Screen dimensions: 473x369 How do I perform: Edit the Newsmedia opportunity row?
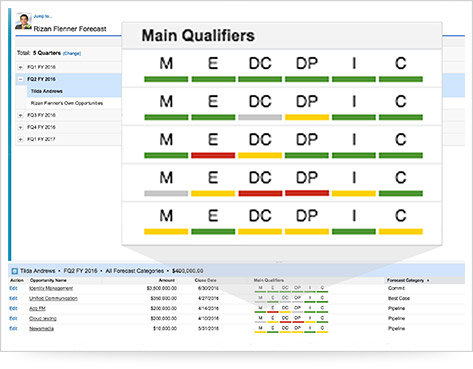[13, 329]
